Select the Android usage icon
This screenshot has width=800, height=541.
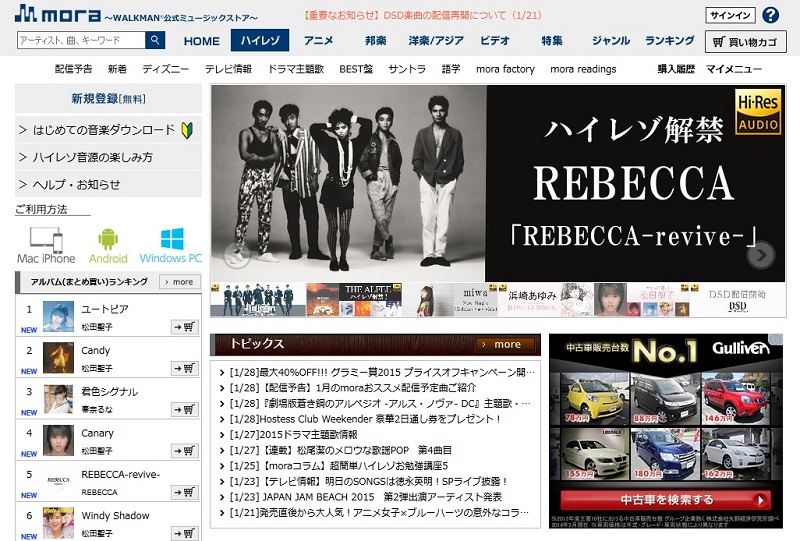pos(108,245)
